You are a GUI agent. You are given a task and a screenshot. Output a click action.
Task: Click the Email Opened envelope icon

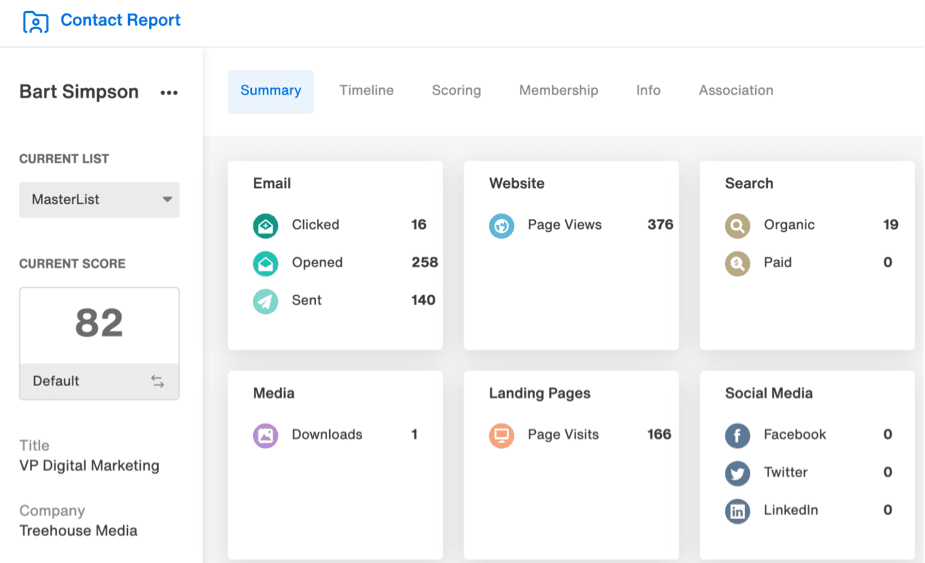265,263
